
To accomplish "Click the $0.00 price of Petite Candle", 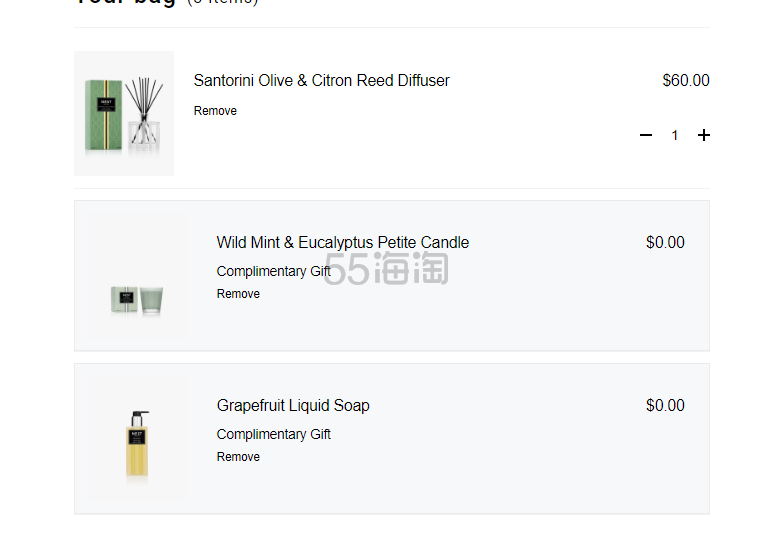I will pos(665,243).
